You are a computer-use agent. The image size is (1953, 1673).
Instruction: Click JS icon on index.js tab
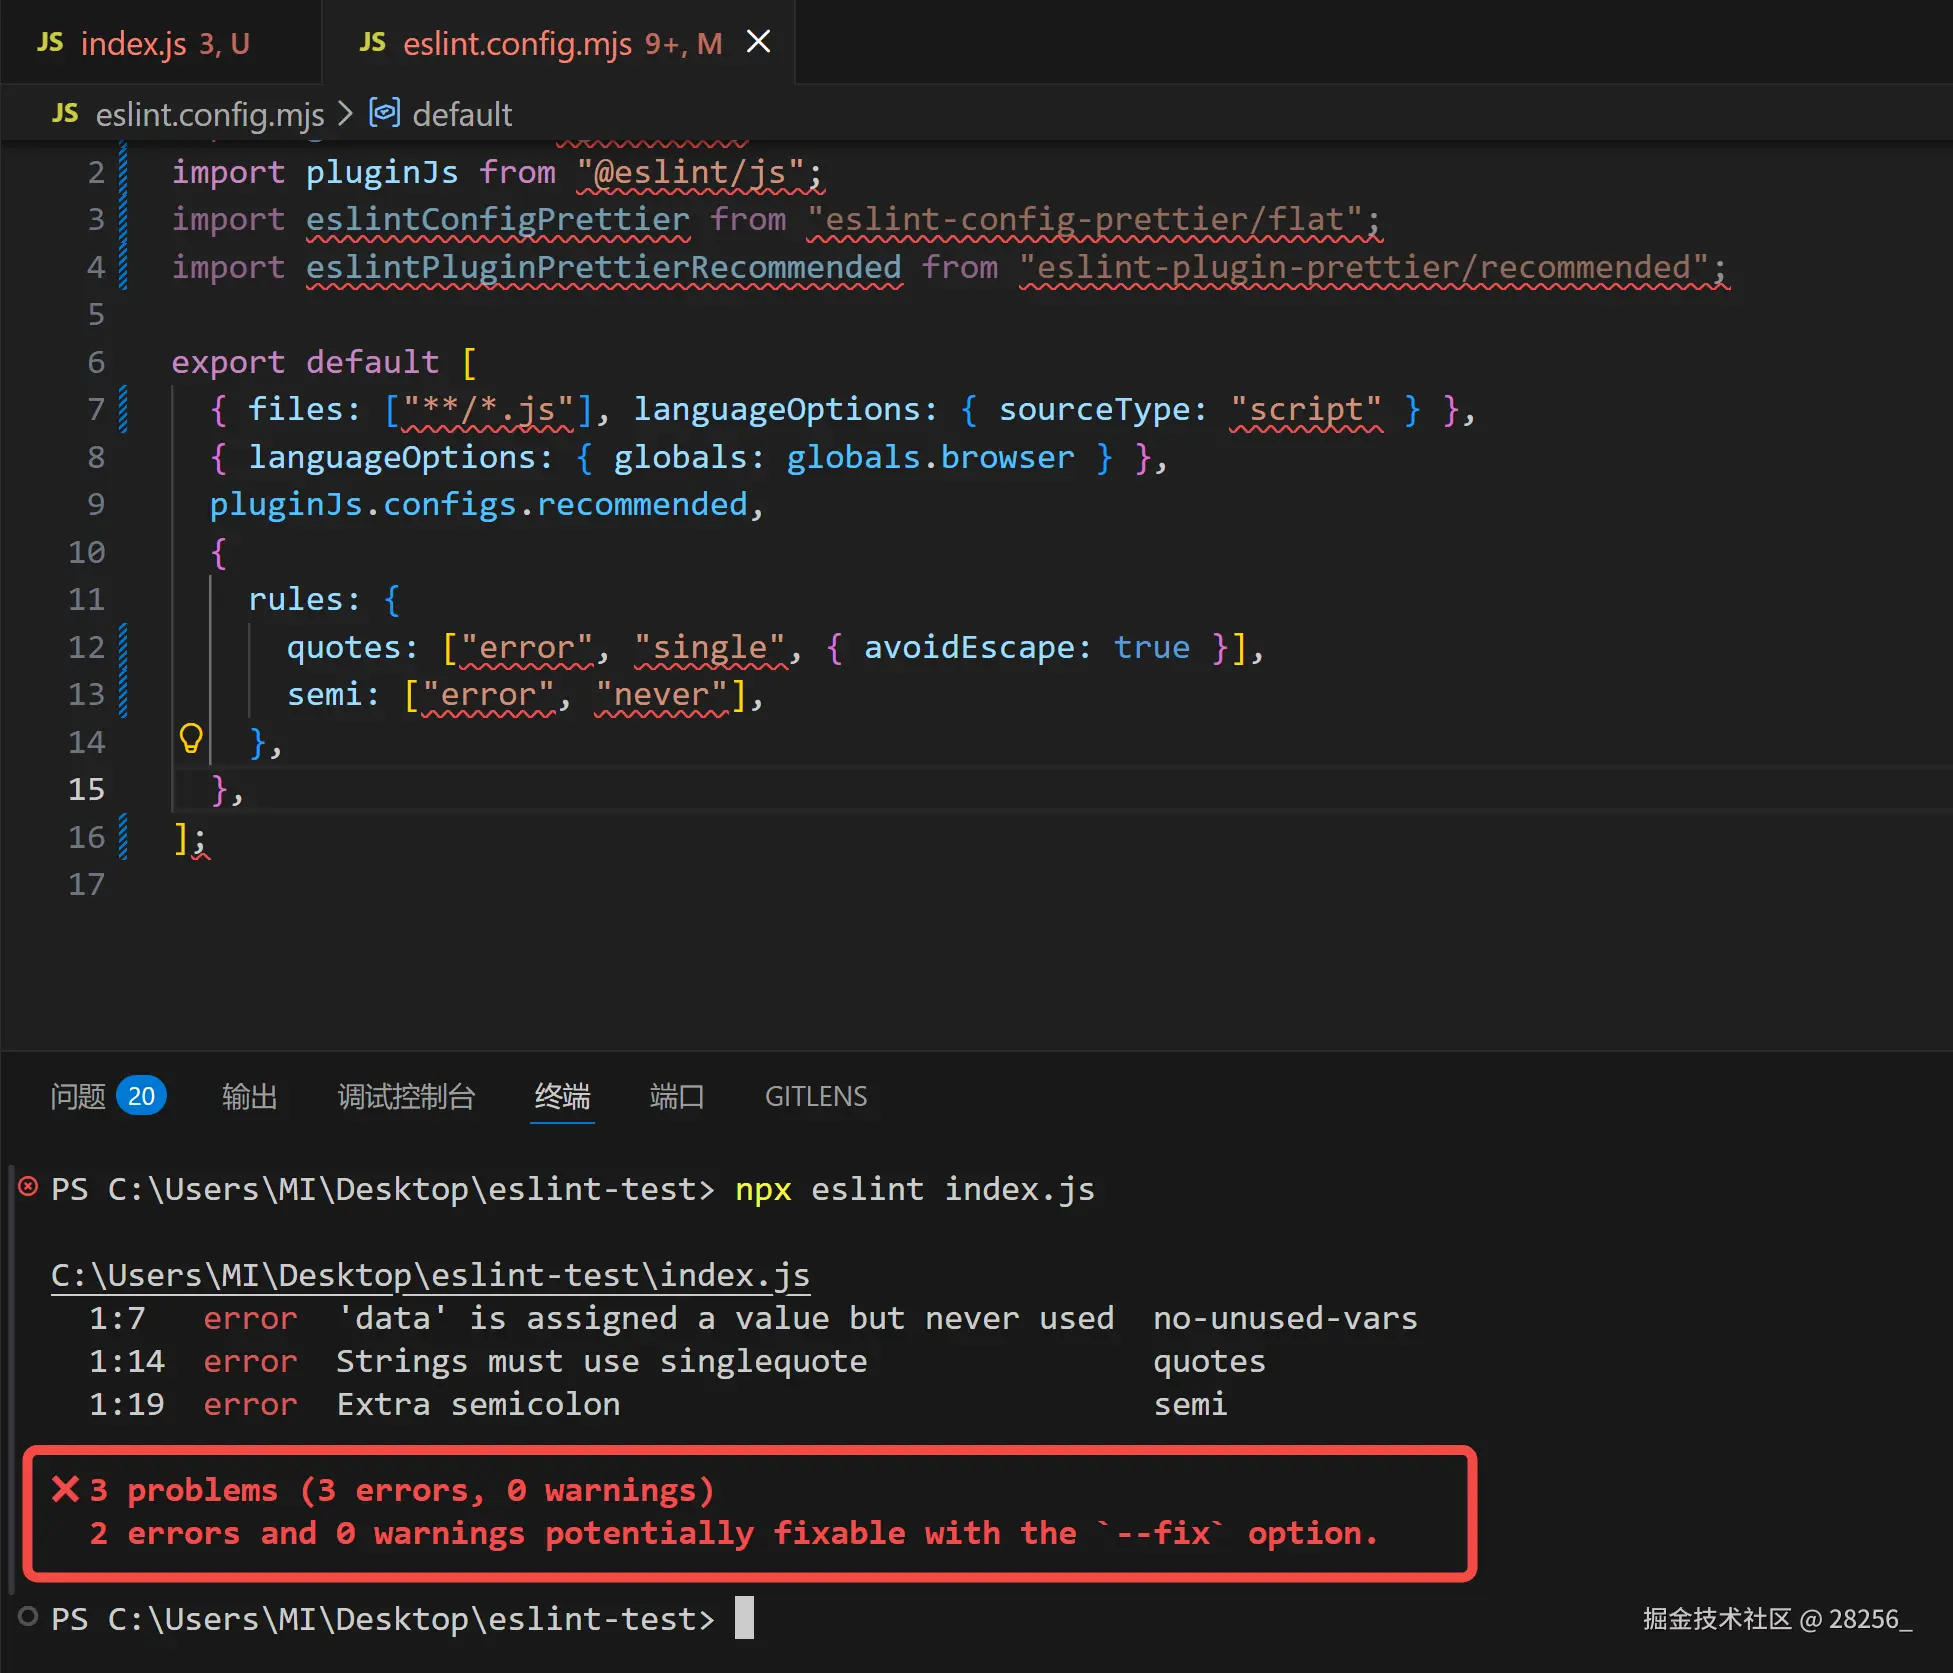[x=50, y=43]
